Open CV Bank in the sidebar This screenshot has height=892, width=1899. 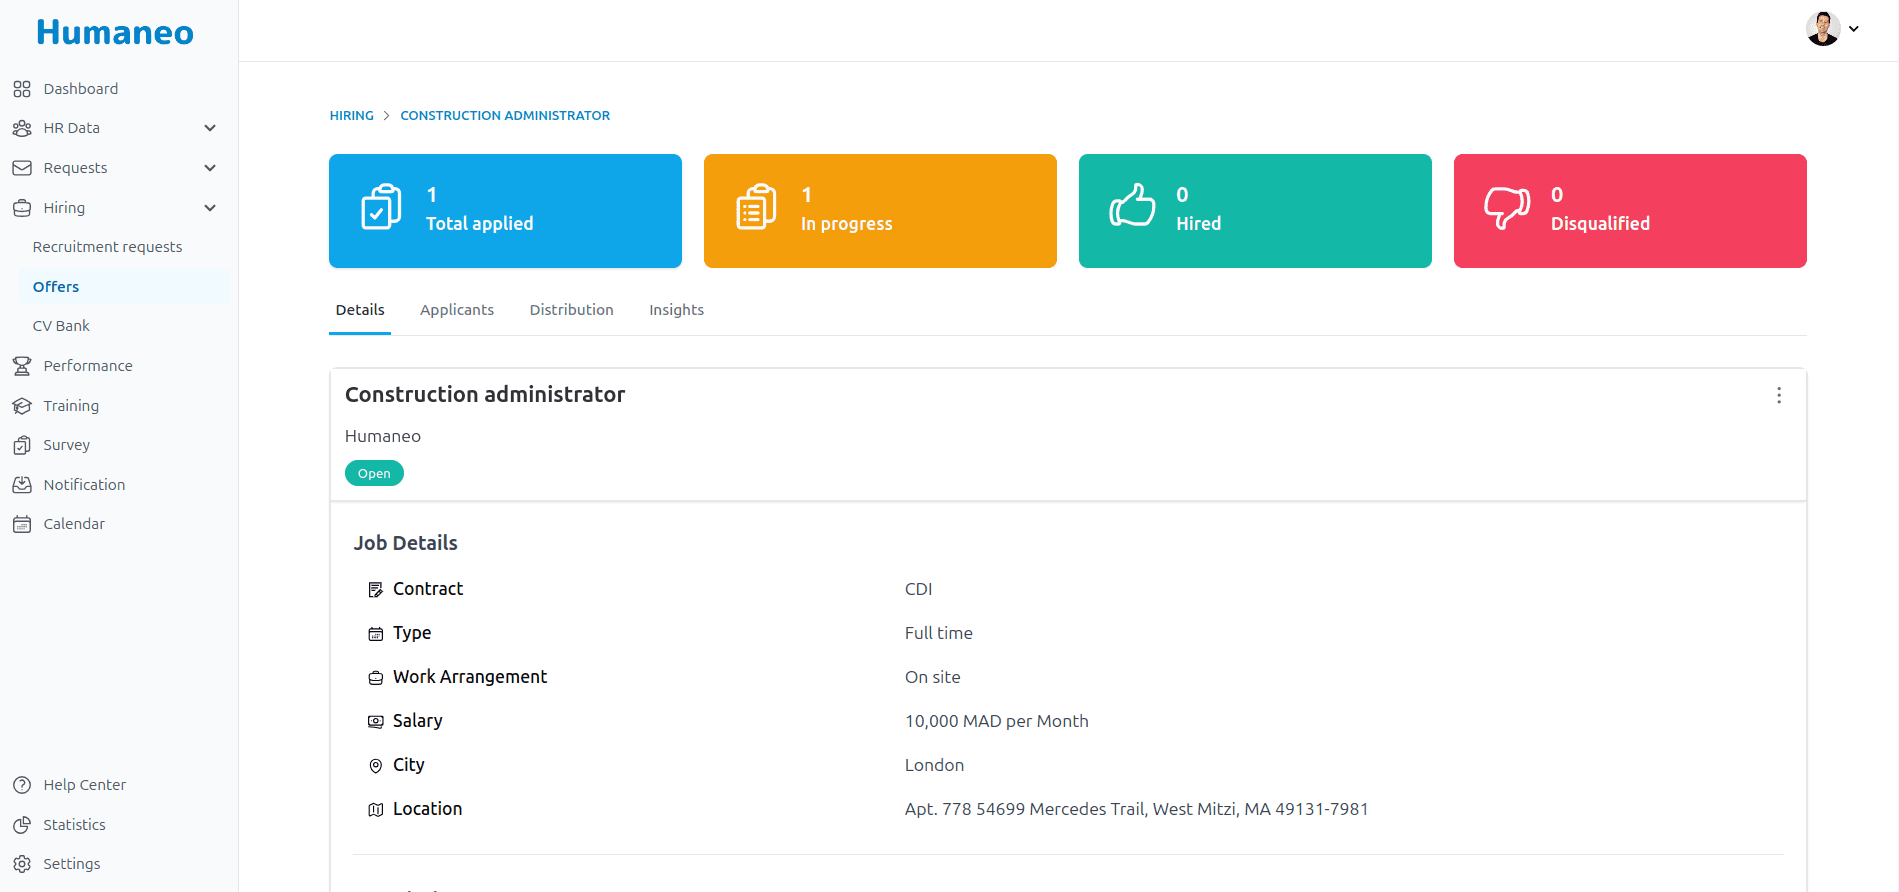61,326
